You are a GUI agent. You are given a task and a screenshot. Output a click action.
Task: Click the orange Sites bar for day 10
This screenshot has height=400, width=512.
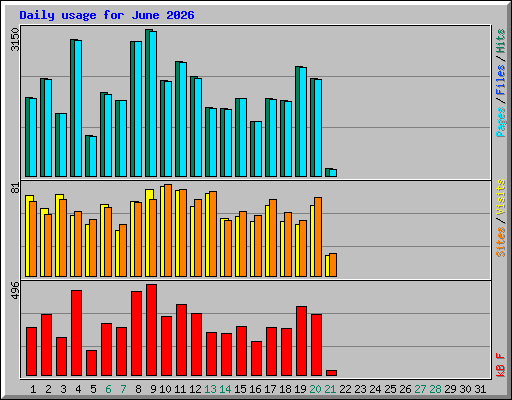click(x=168, y=231)
